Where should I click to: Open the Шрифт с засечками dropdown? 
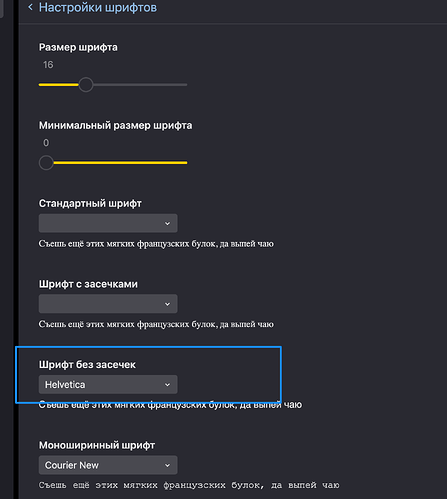(108, 304)
